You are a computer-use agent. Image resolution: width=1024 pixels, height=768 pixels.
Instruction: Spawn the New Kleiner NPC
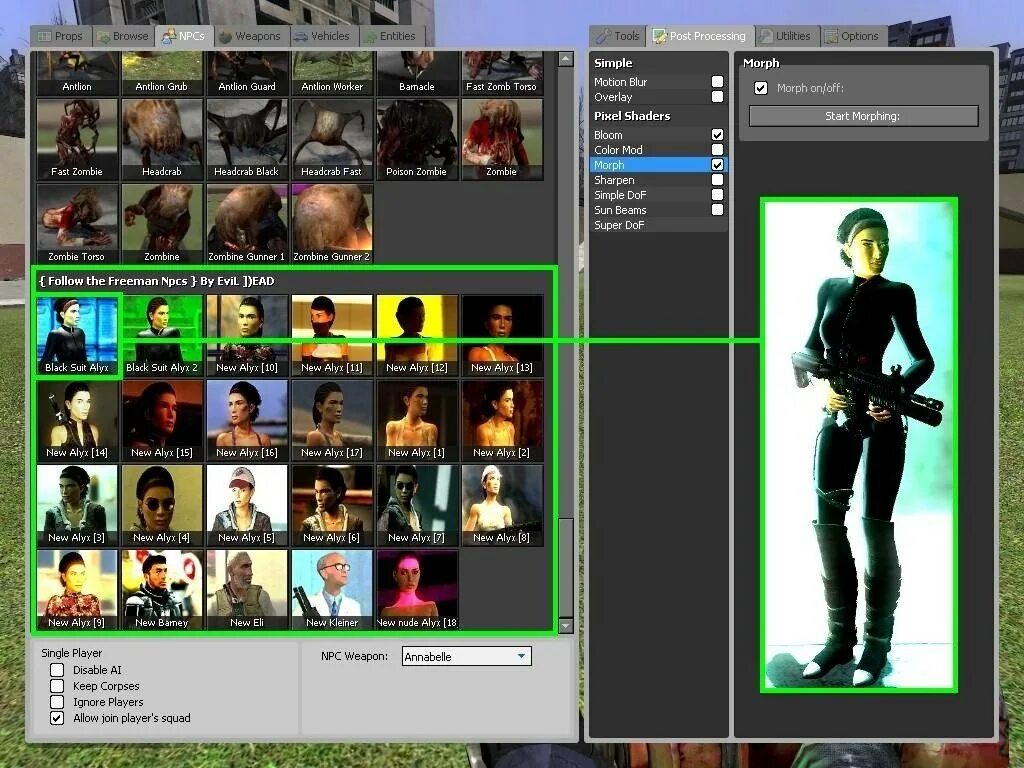(x=332, y=590)
